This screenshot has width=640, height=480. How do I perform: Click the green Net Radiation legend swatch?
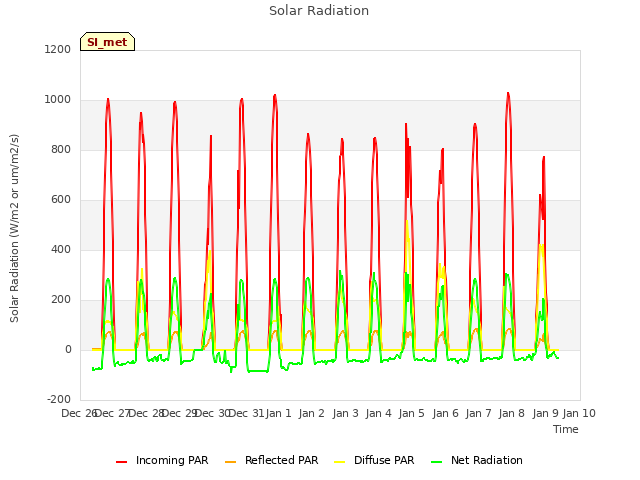click(x=437, y=462)
